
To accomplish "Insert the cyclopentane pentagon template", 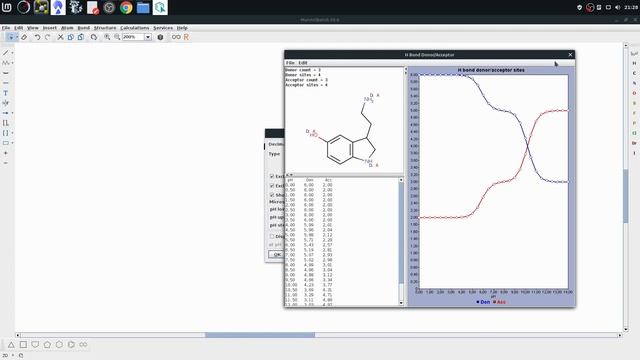I will point(47,345).
